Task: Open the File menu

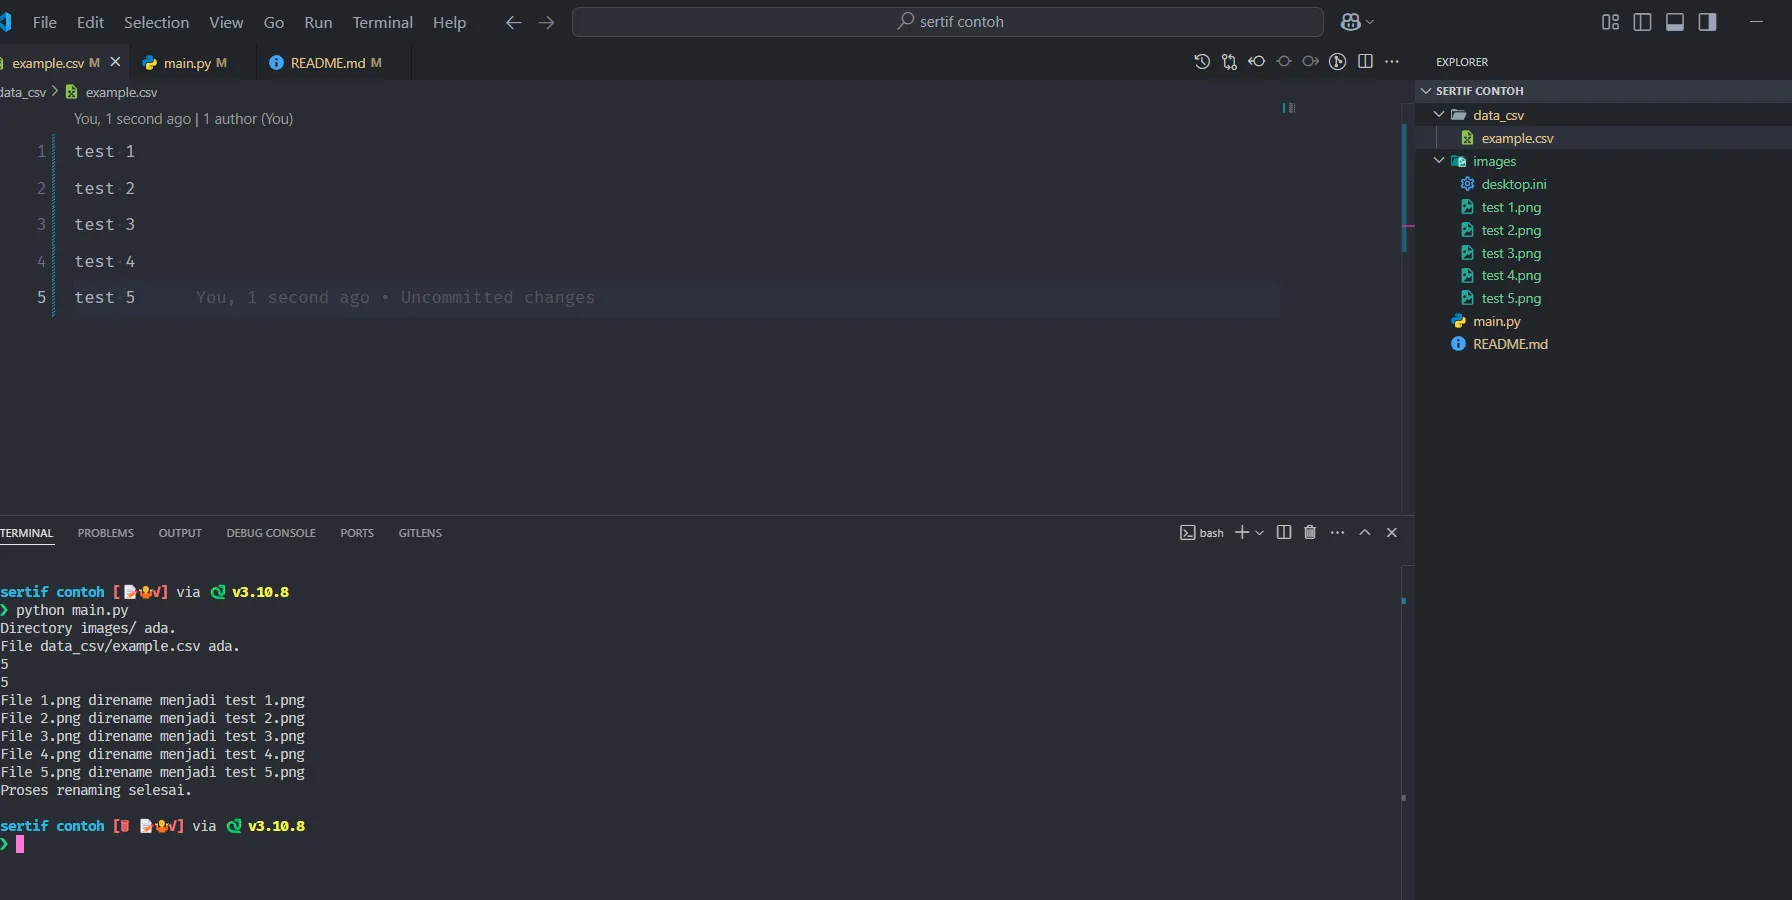Action: click(45, 22)
